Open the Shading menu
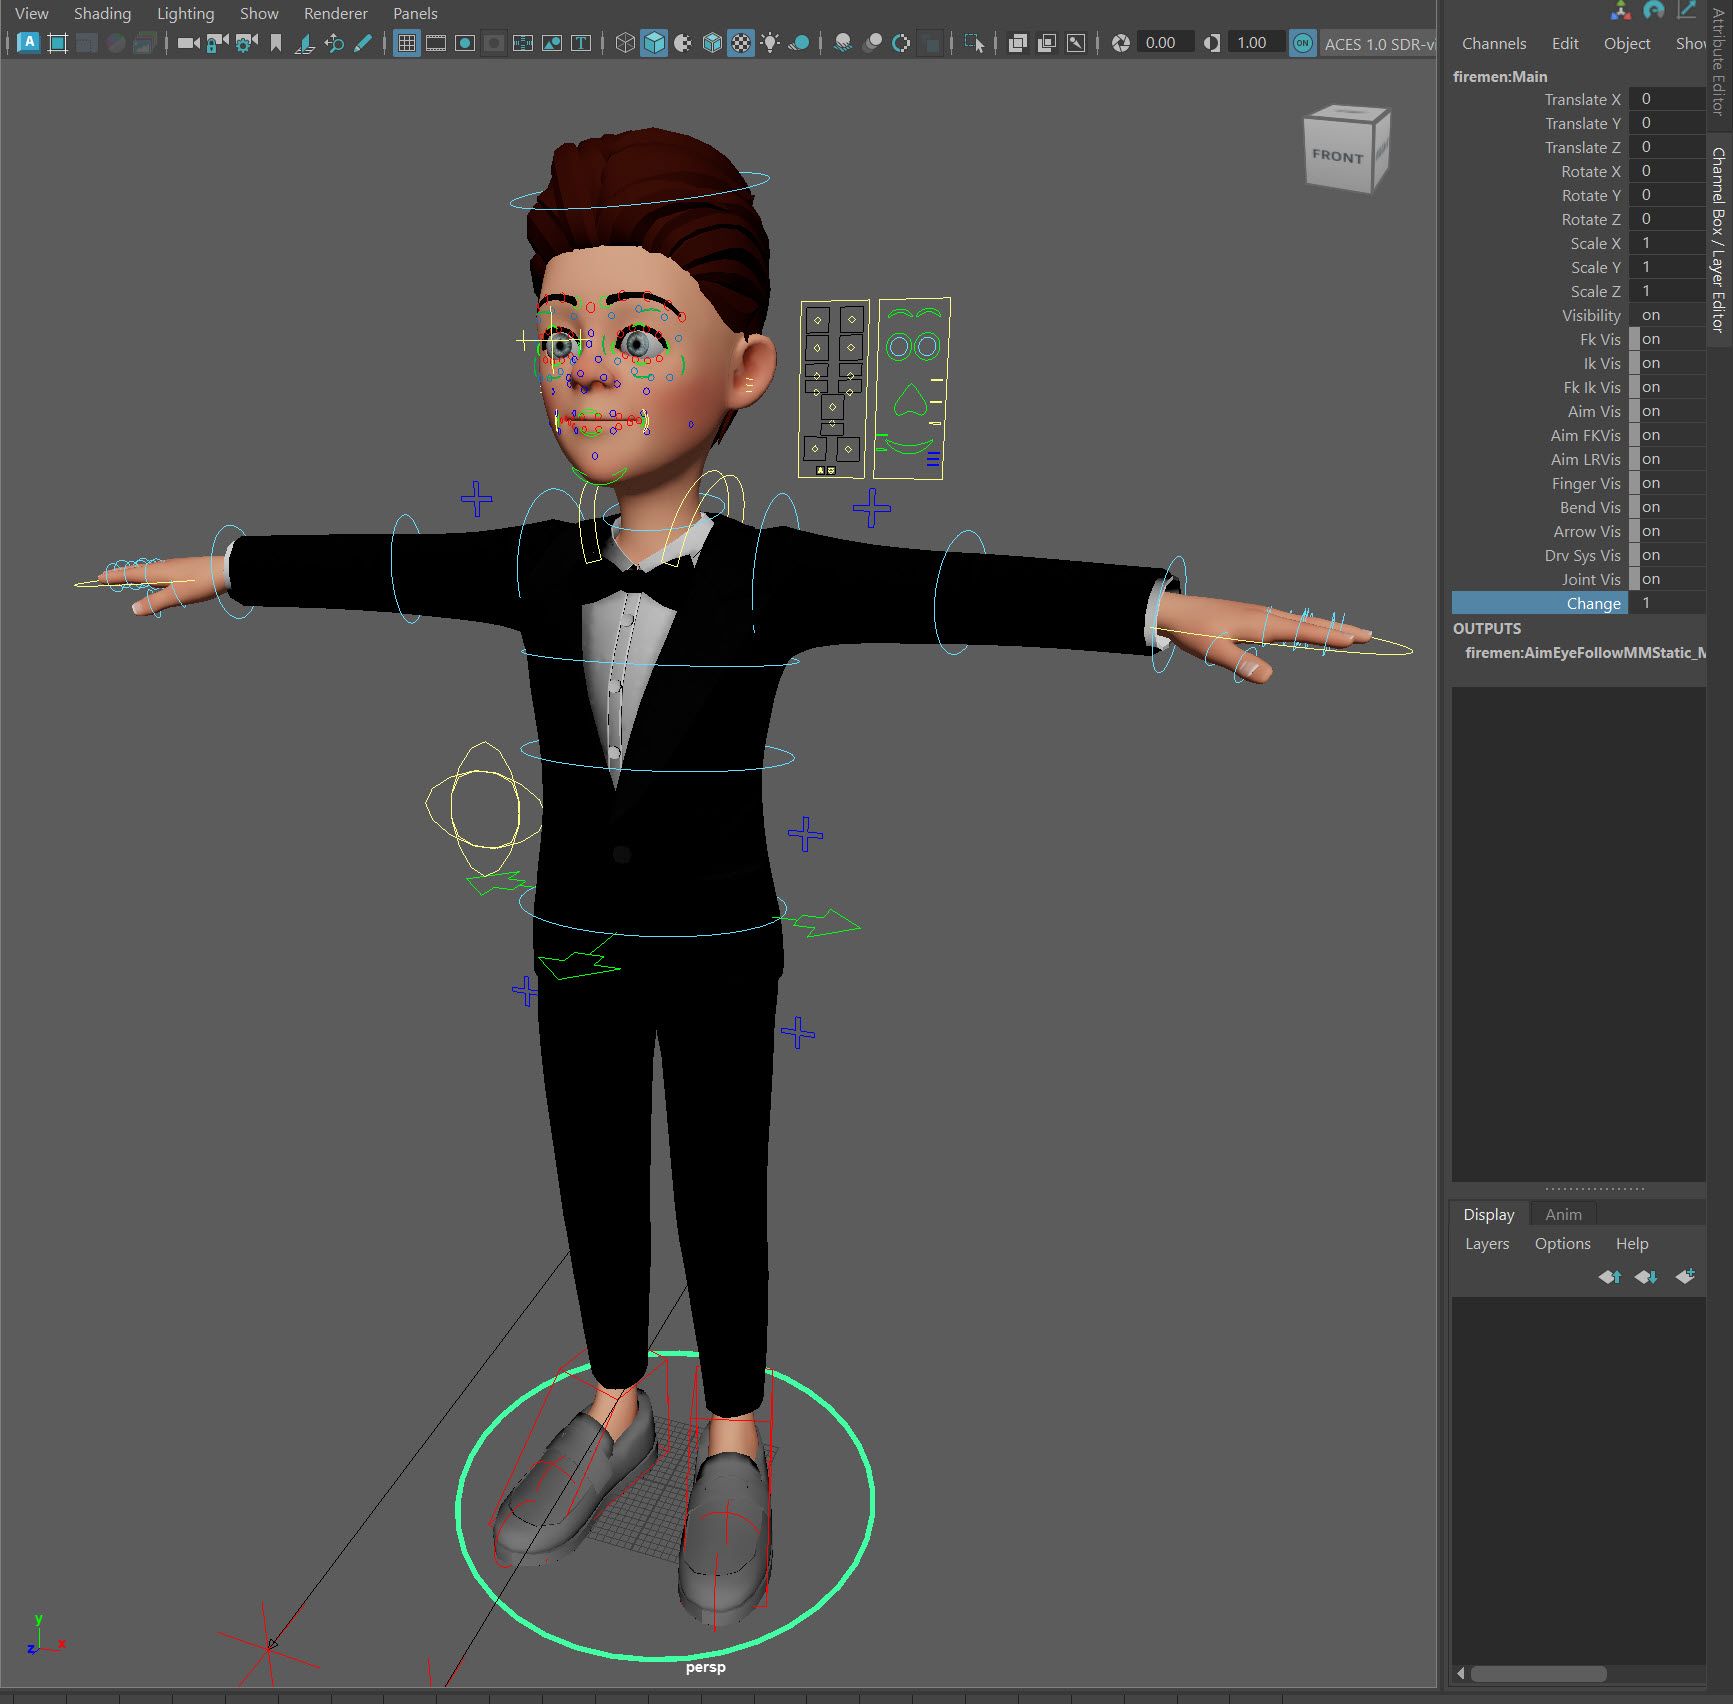This screenshot has width=1733, height=1704. click(x=102, y=14)
